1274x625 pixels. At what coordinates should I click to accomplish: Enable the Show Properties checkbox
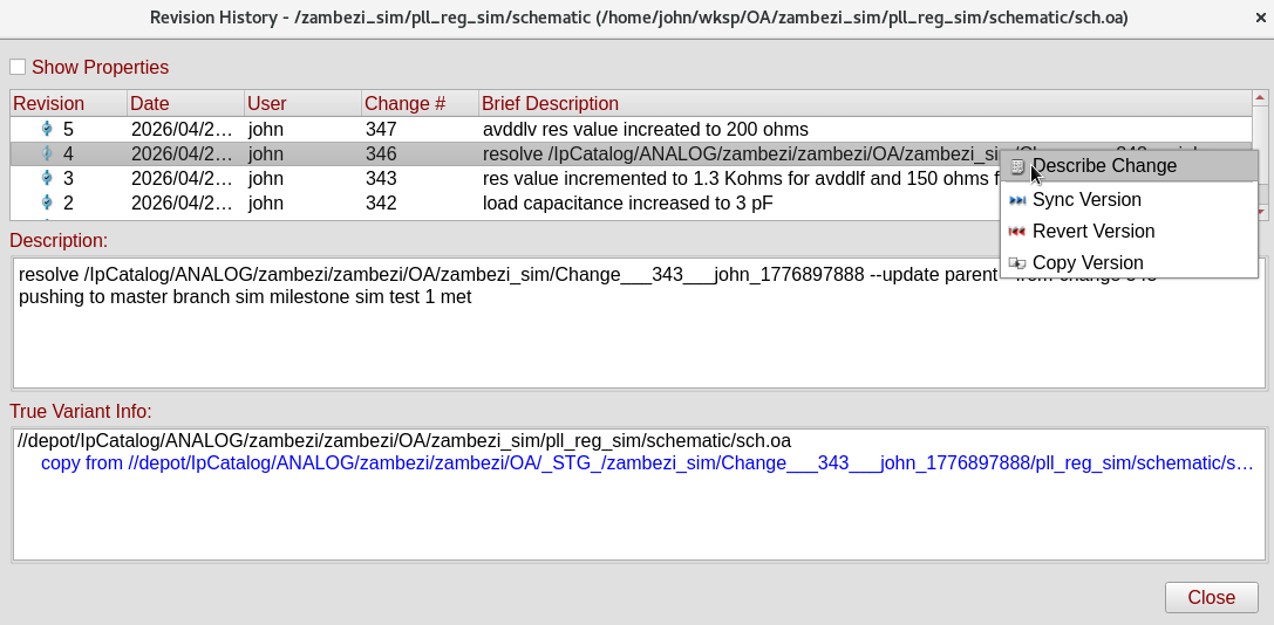pyautogui.click(x=18, y=67)
